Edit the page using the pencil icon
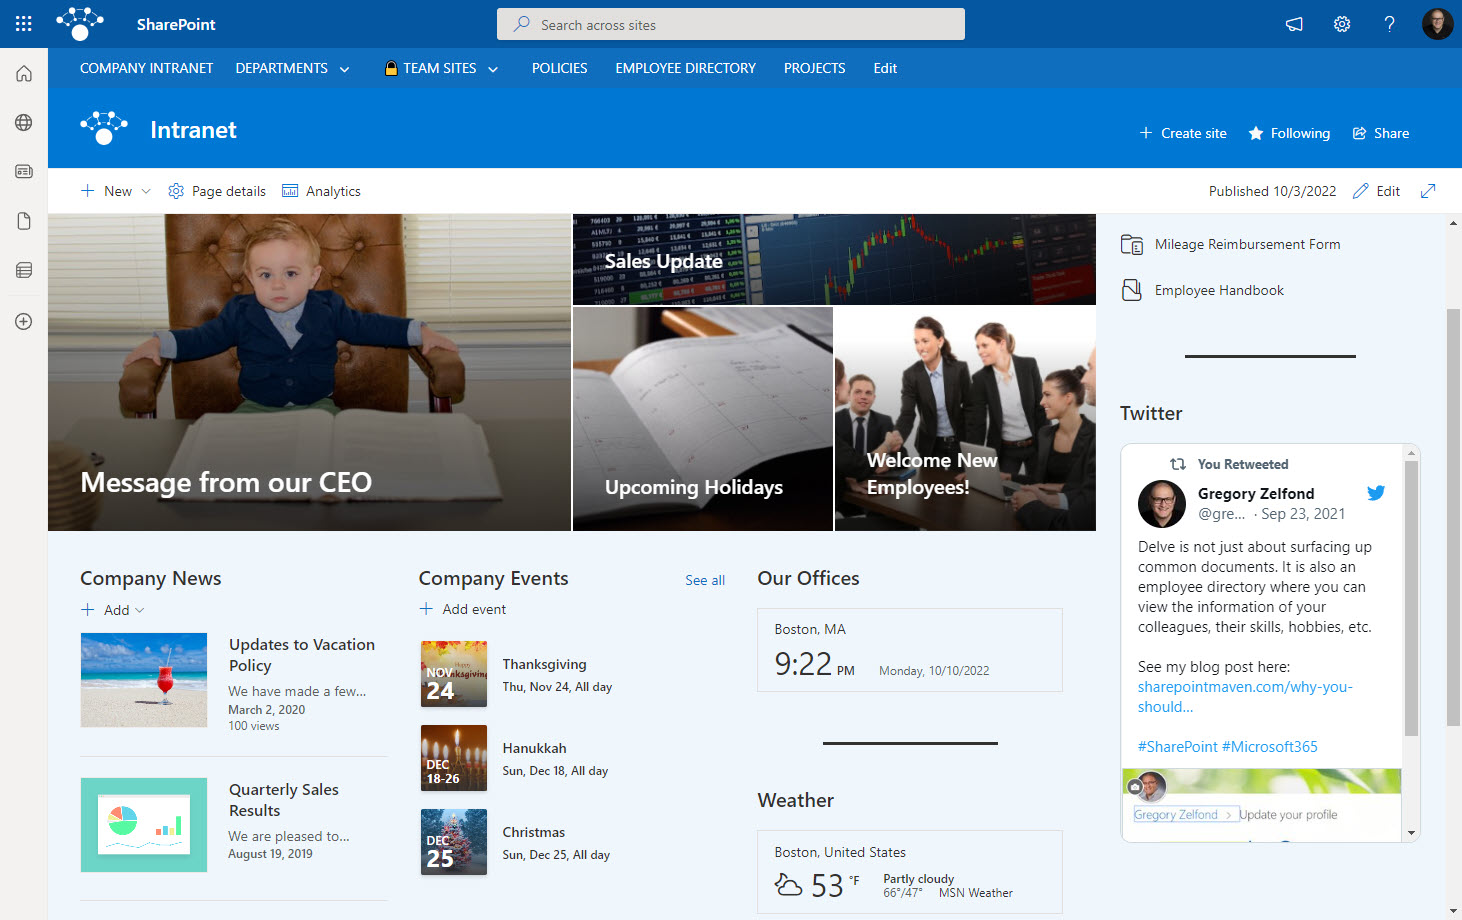Image resolution: width=1462 pixels, height=920 pixels. pos(1375,190)
